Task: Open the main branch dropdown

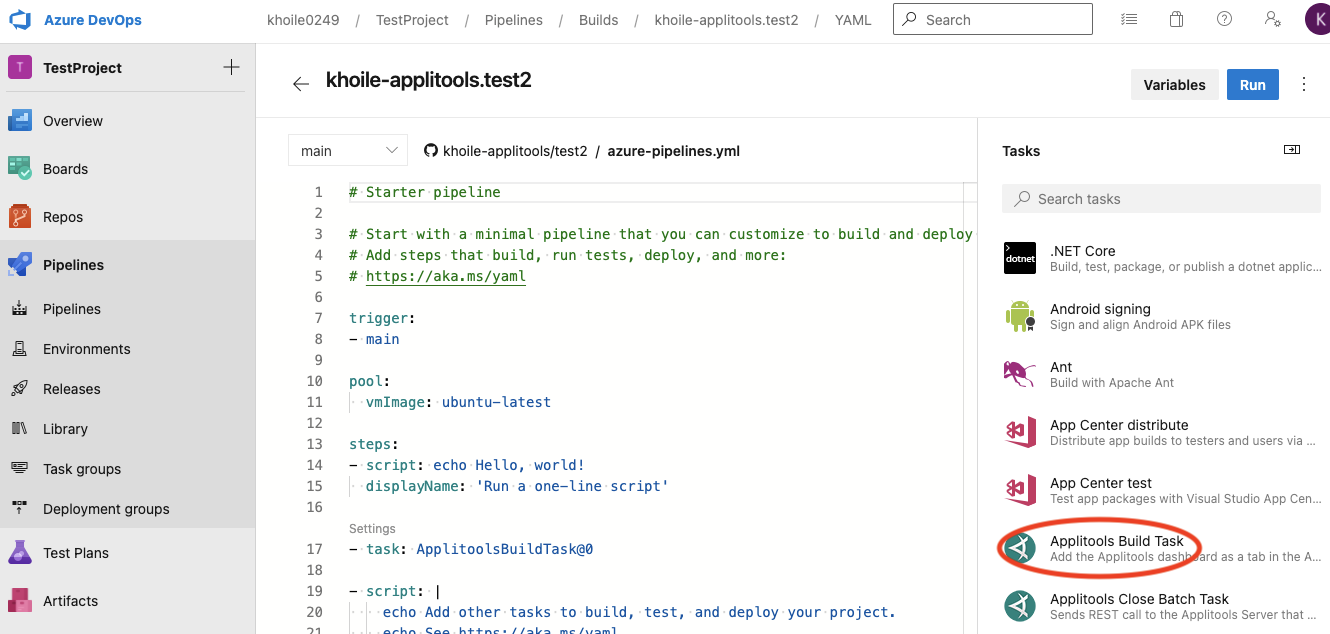Action: [348, 150]
